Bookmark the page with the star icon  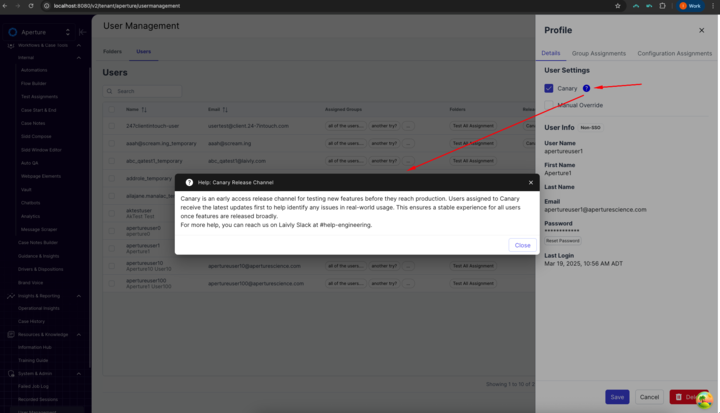pyautogui.click(x=618, y=6)
